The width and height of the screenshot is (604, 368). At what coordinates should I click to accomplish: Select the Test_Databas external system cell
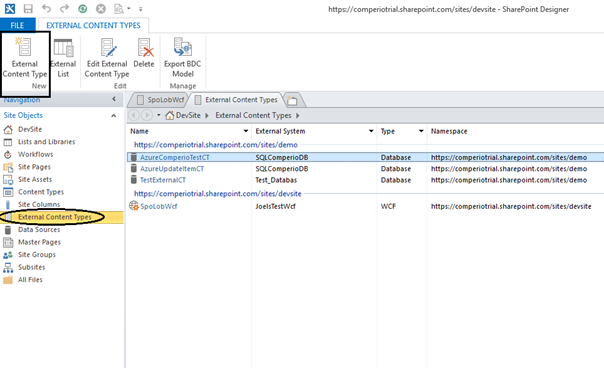tap(276, 180)
